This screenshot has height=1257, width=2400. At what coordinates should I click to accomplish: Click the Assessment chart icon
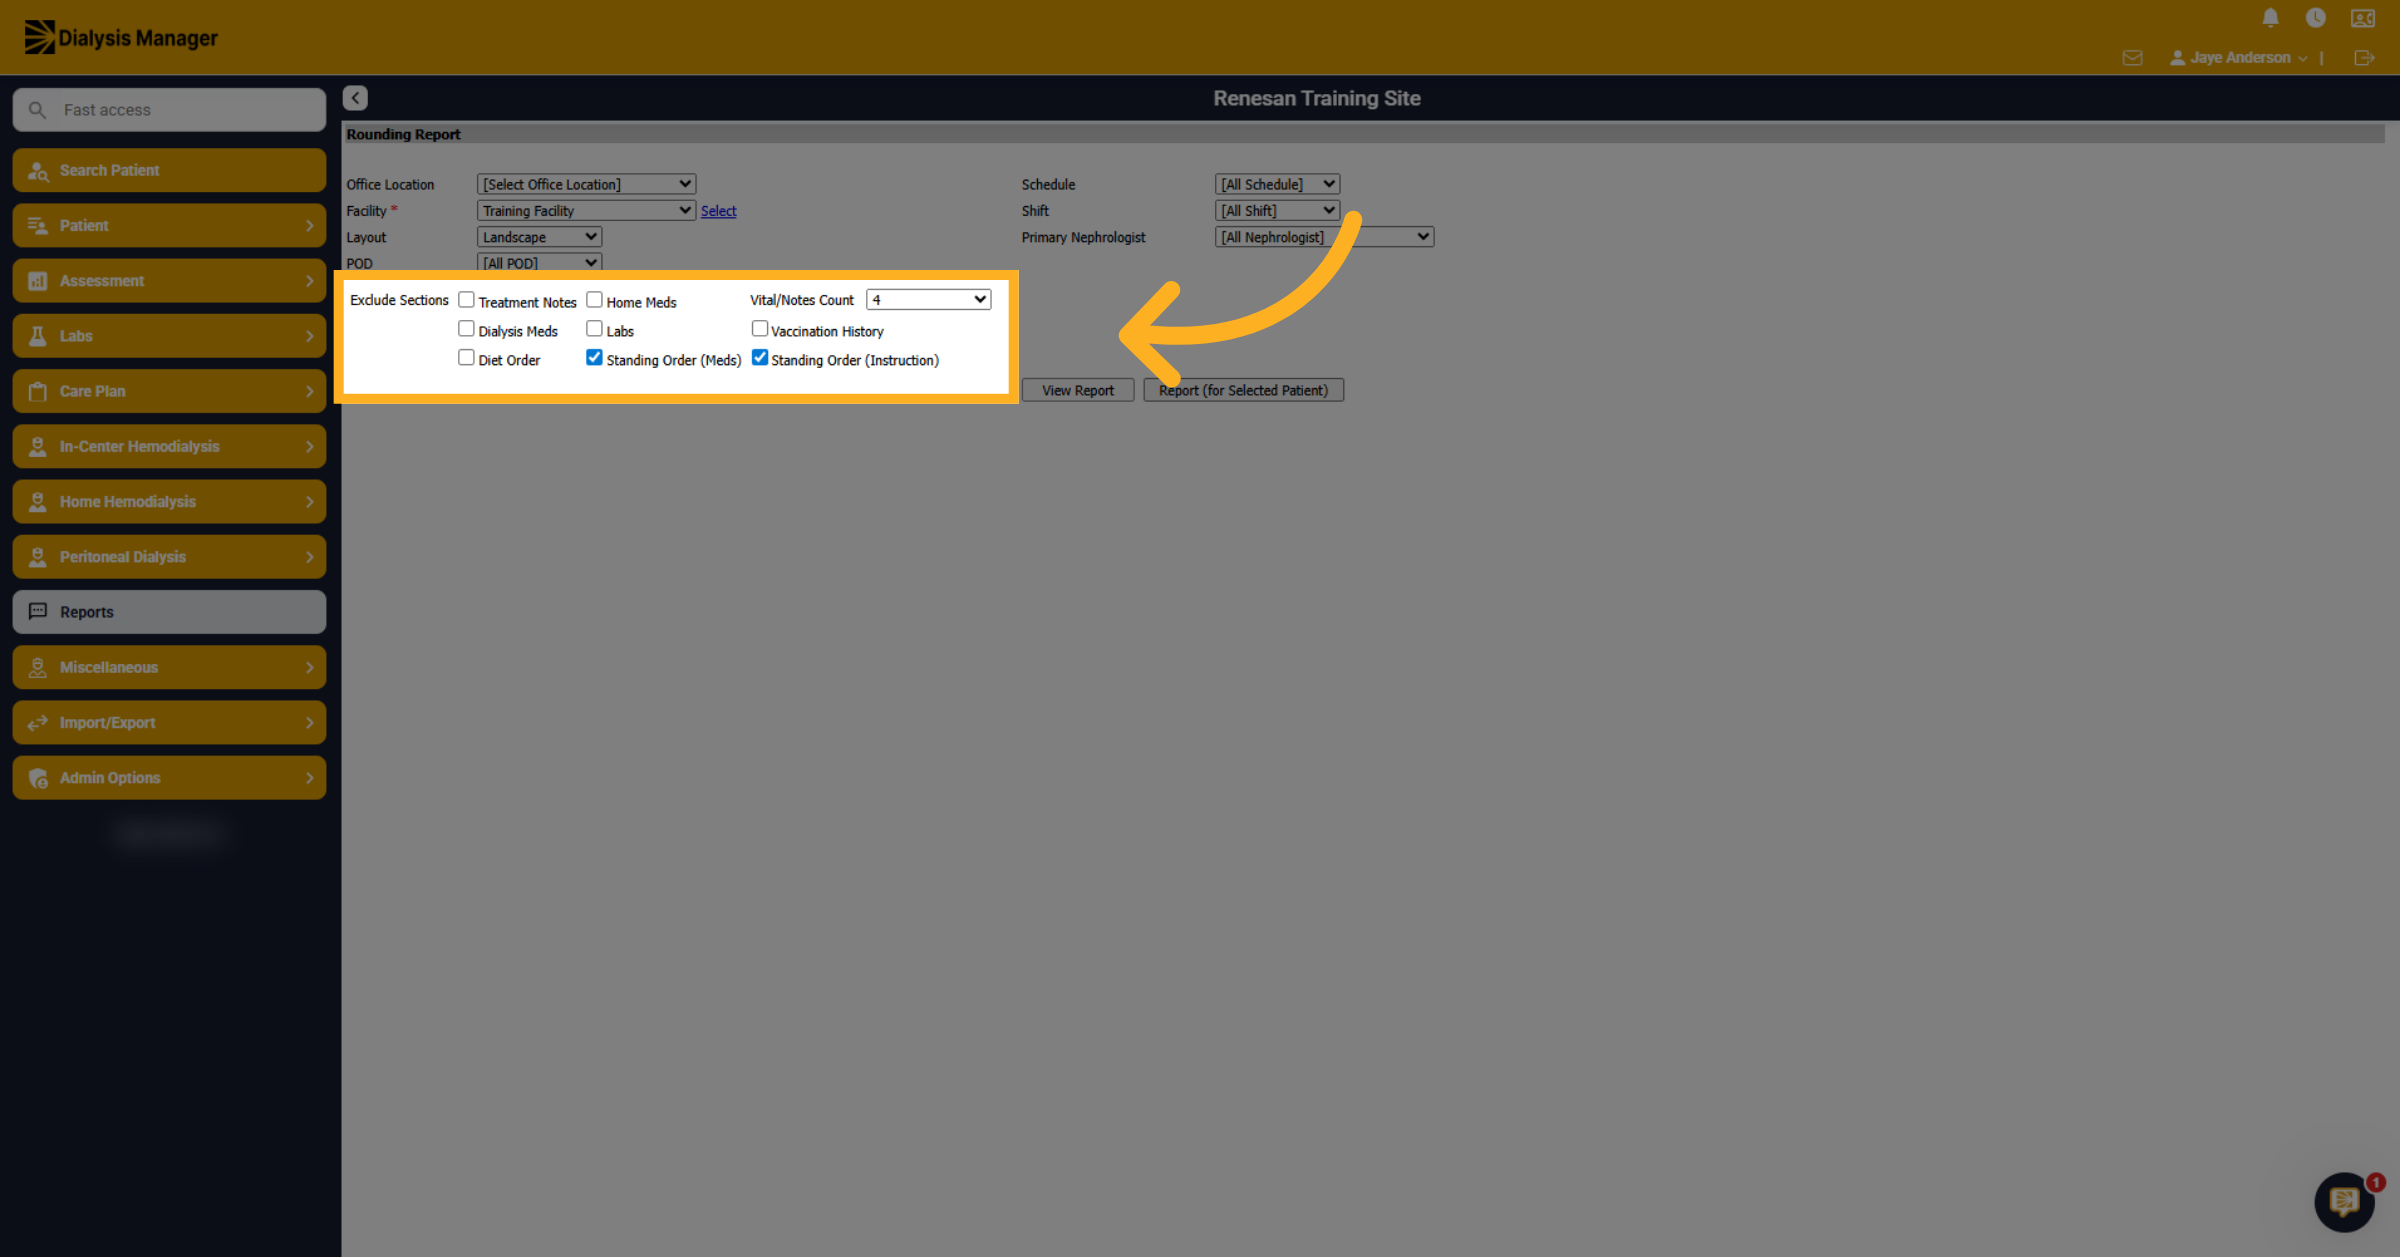(38, 281)
